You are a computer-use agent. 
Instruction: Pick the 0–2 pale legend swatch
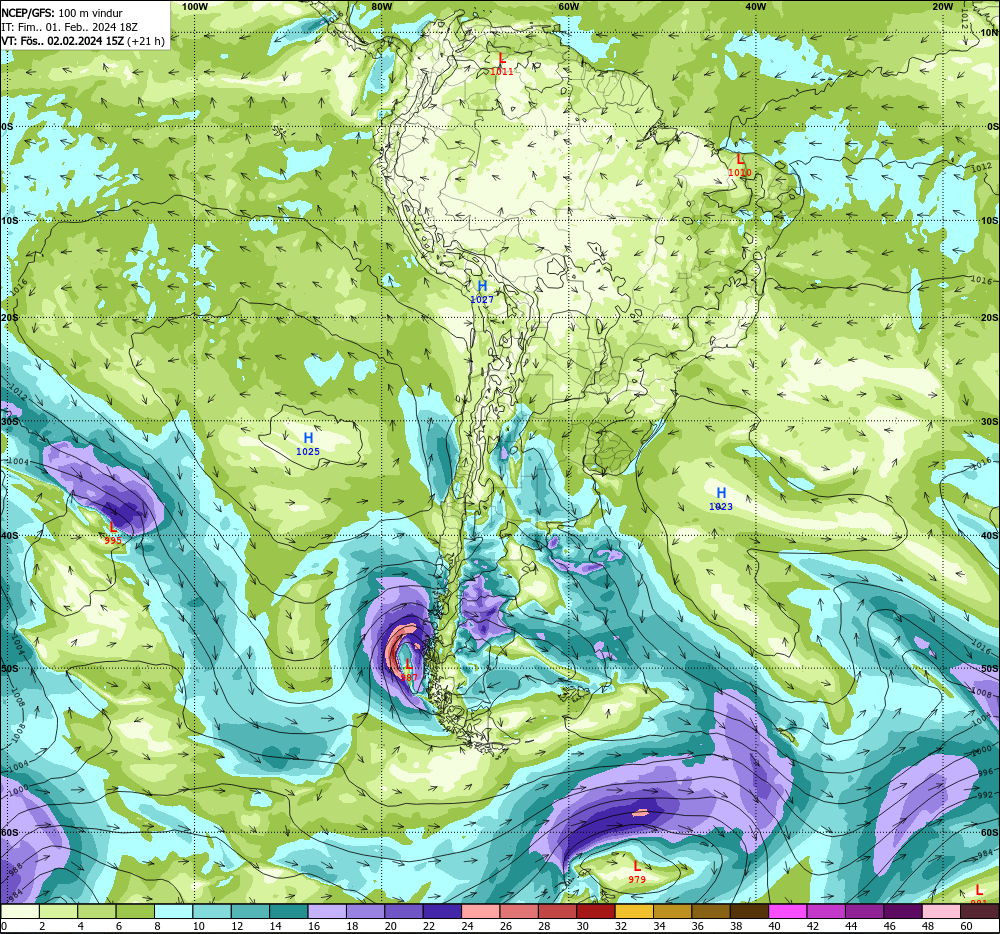20,911
